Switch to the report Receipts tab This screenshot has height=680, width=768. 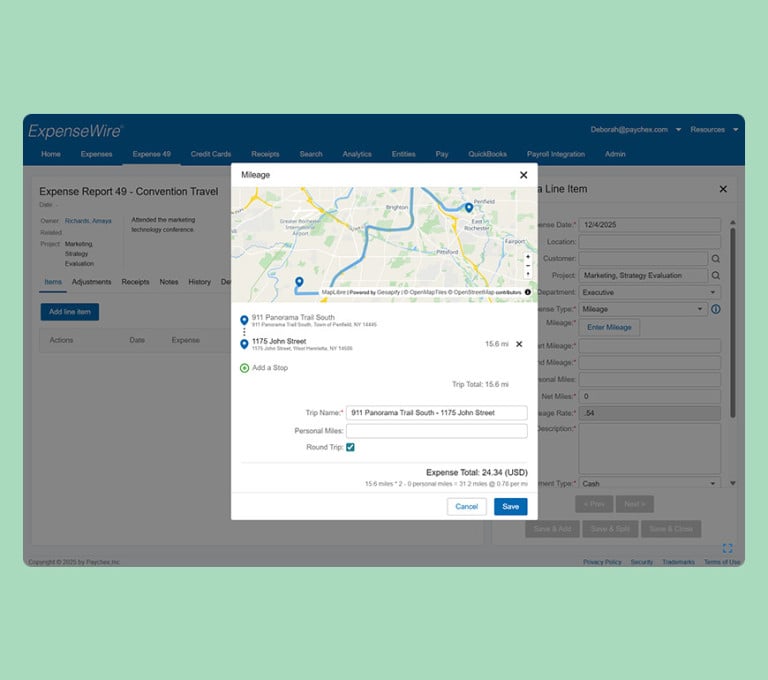click(135, 282)
